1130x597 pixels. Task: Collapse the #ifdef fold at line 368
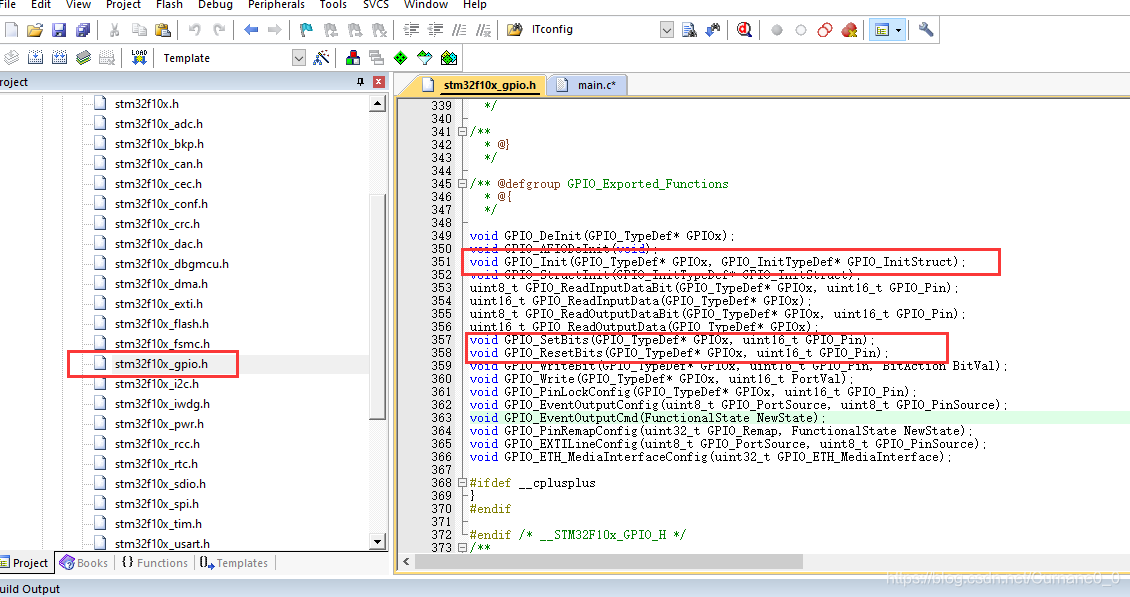click(x=462, y=483)
